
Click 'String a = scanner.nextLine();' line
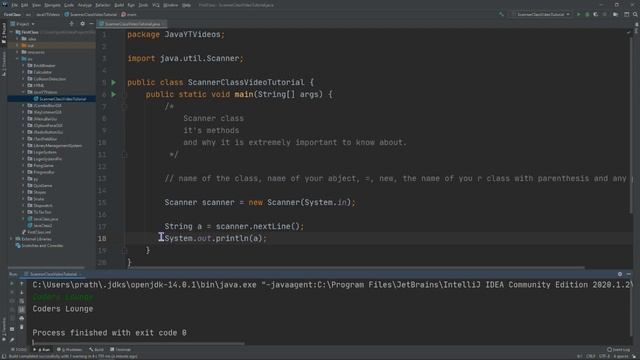click(x=234, y=226)
